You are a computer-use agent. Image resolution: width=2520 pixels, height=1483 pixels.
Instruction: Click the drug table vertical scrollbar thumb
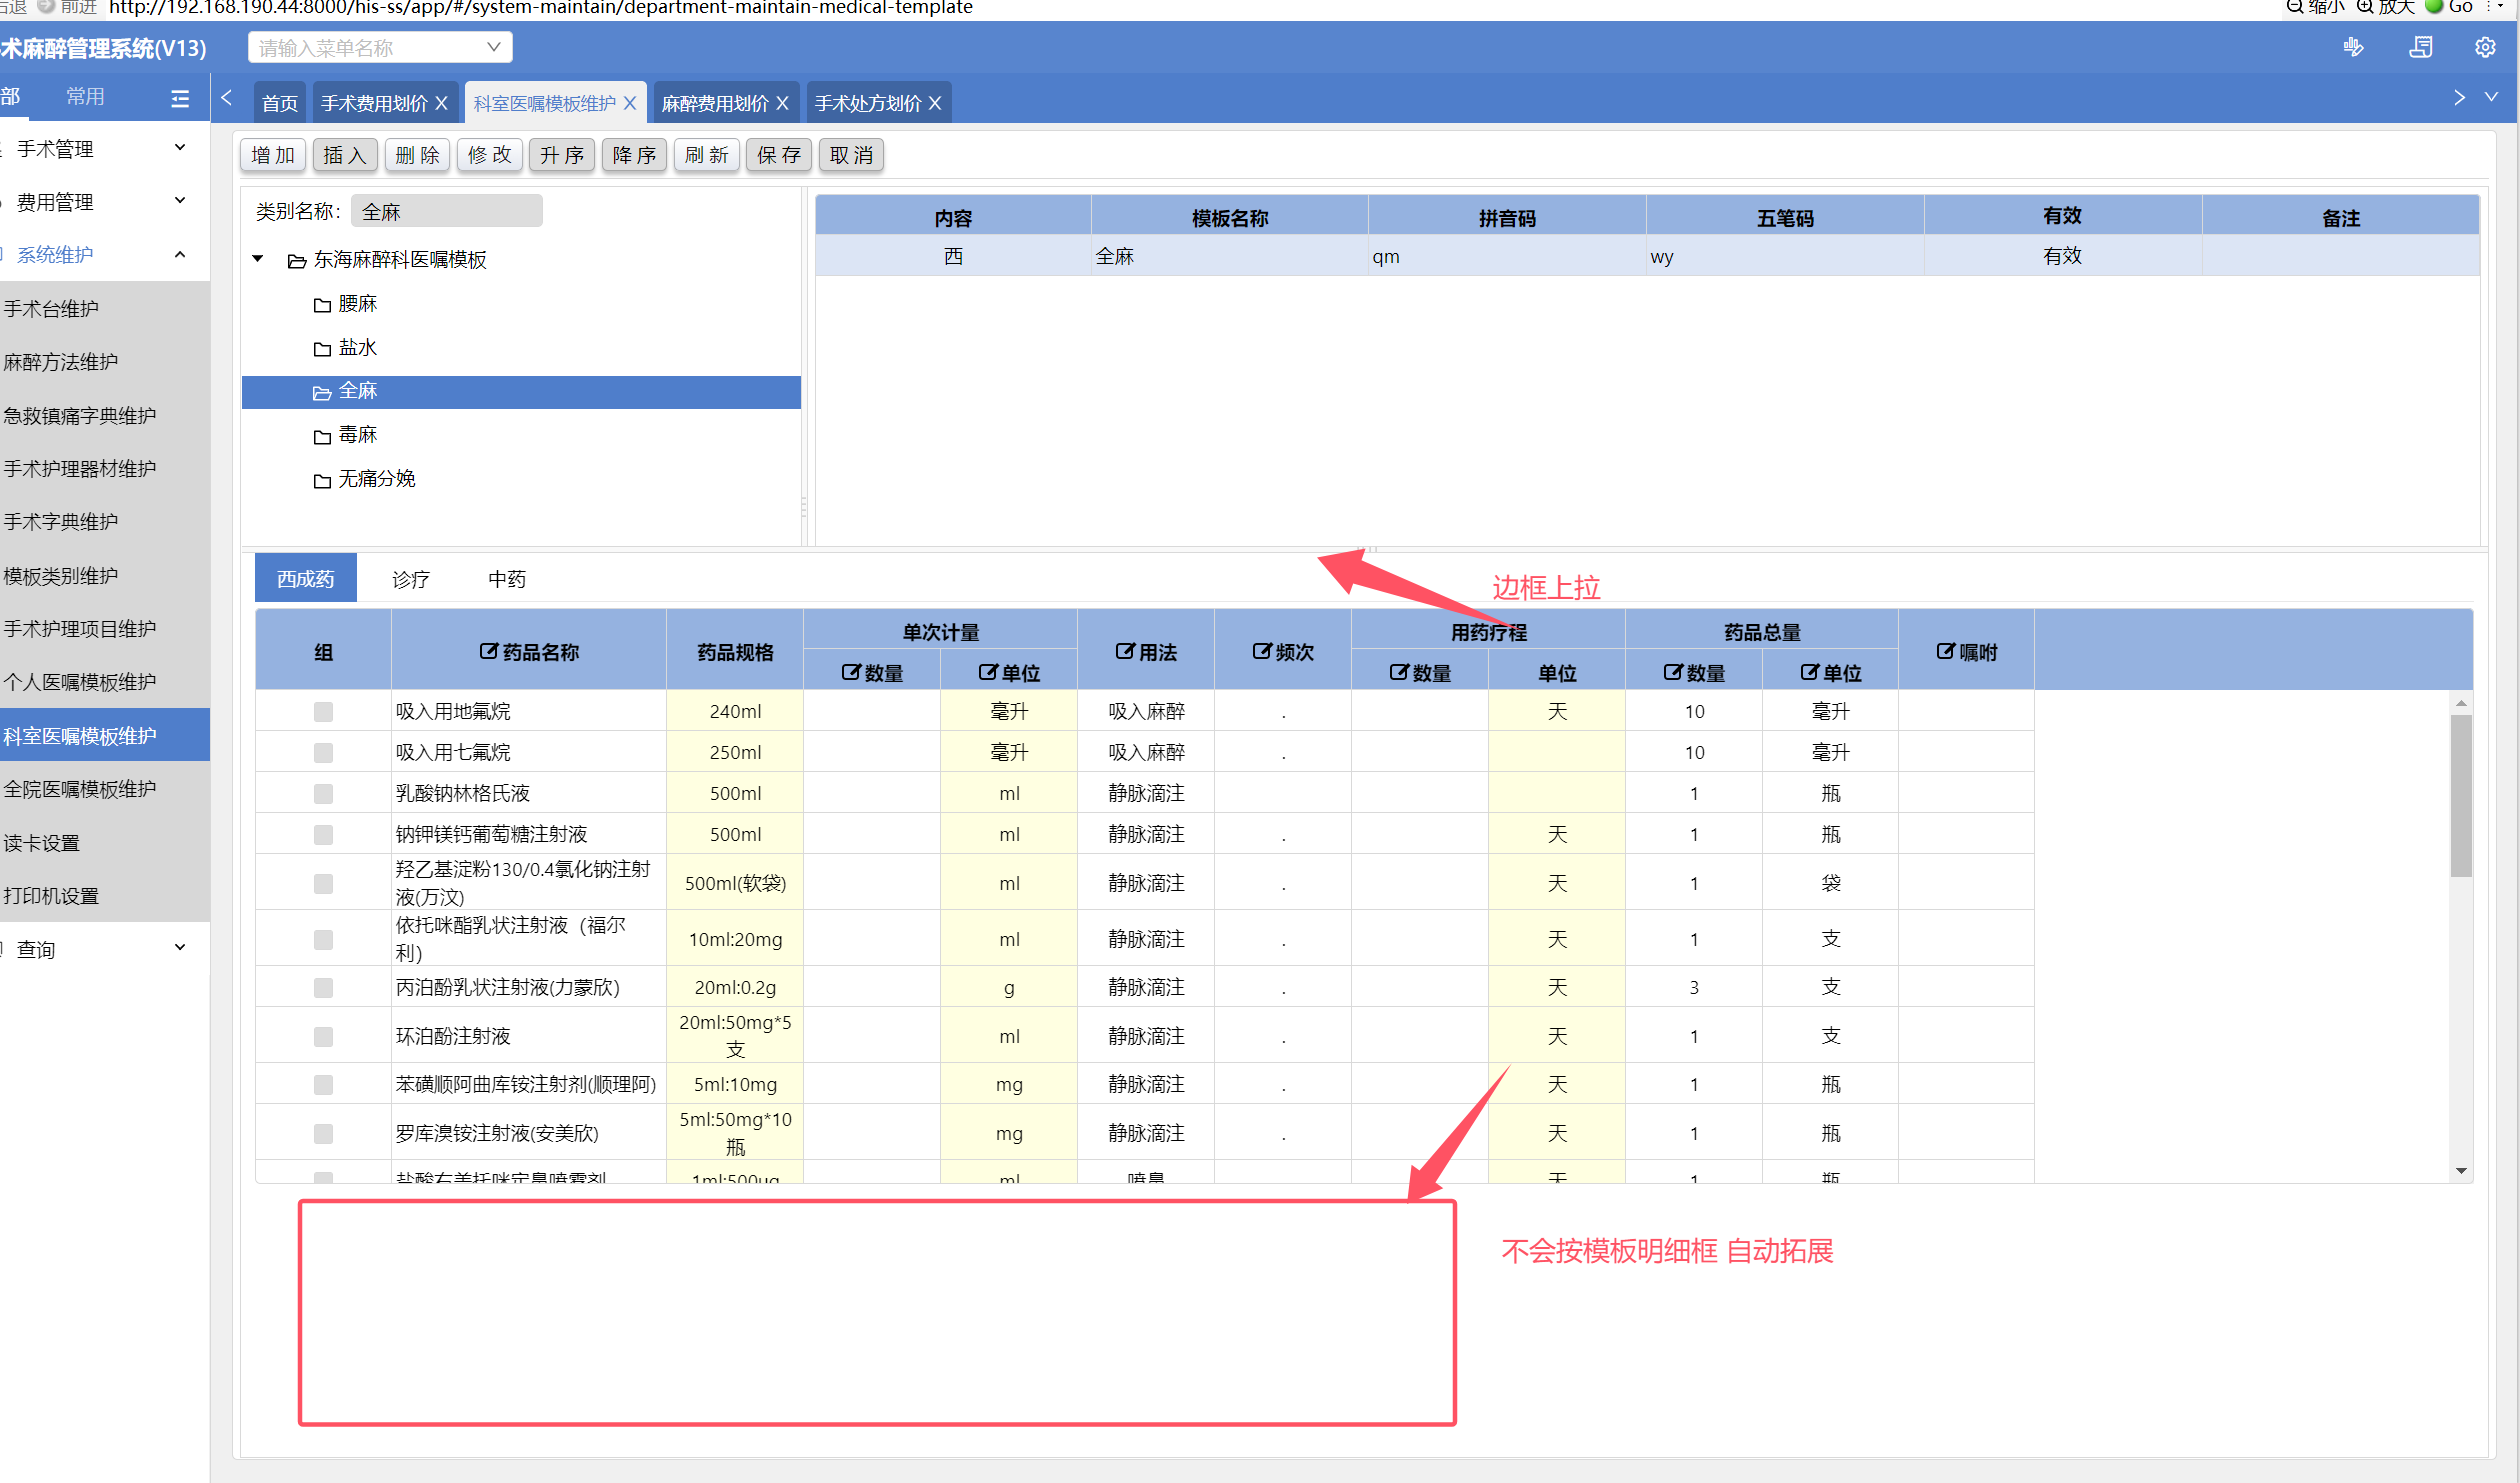point(2460,795)
